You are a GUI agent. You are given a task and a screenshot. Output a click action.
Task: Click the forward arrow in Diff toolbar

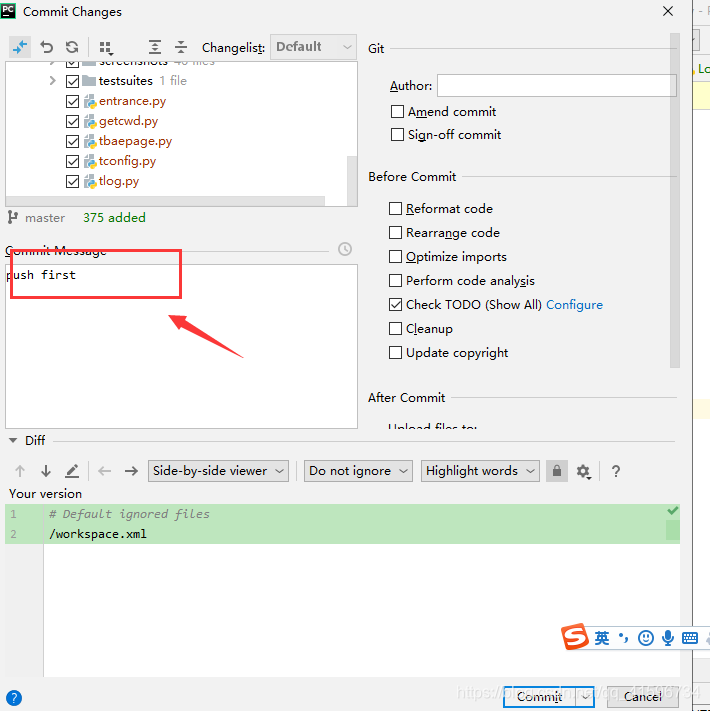[x=131, y=471]
